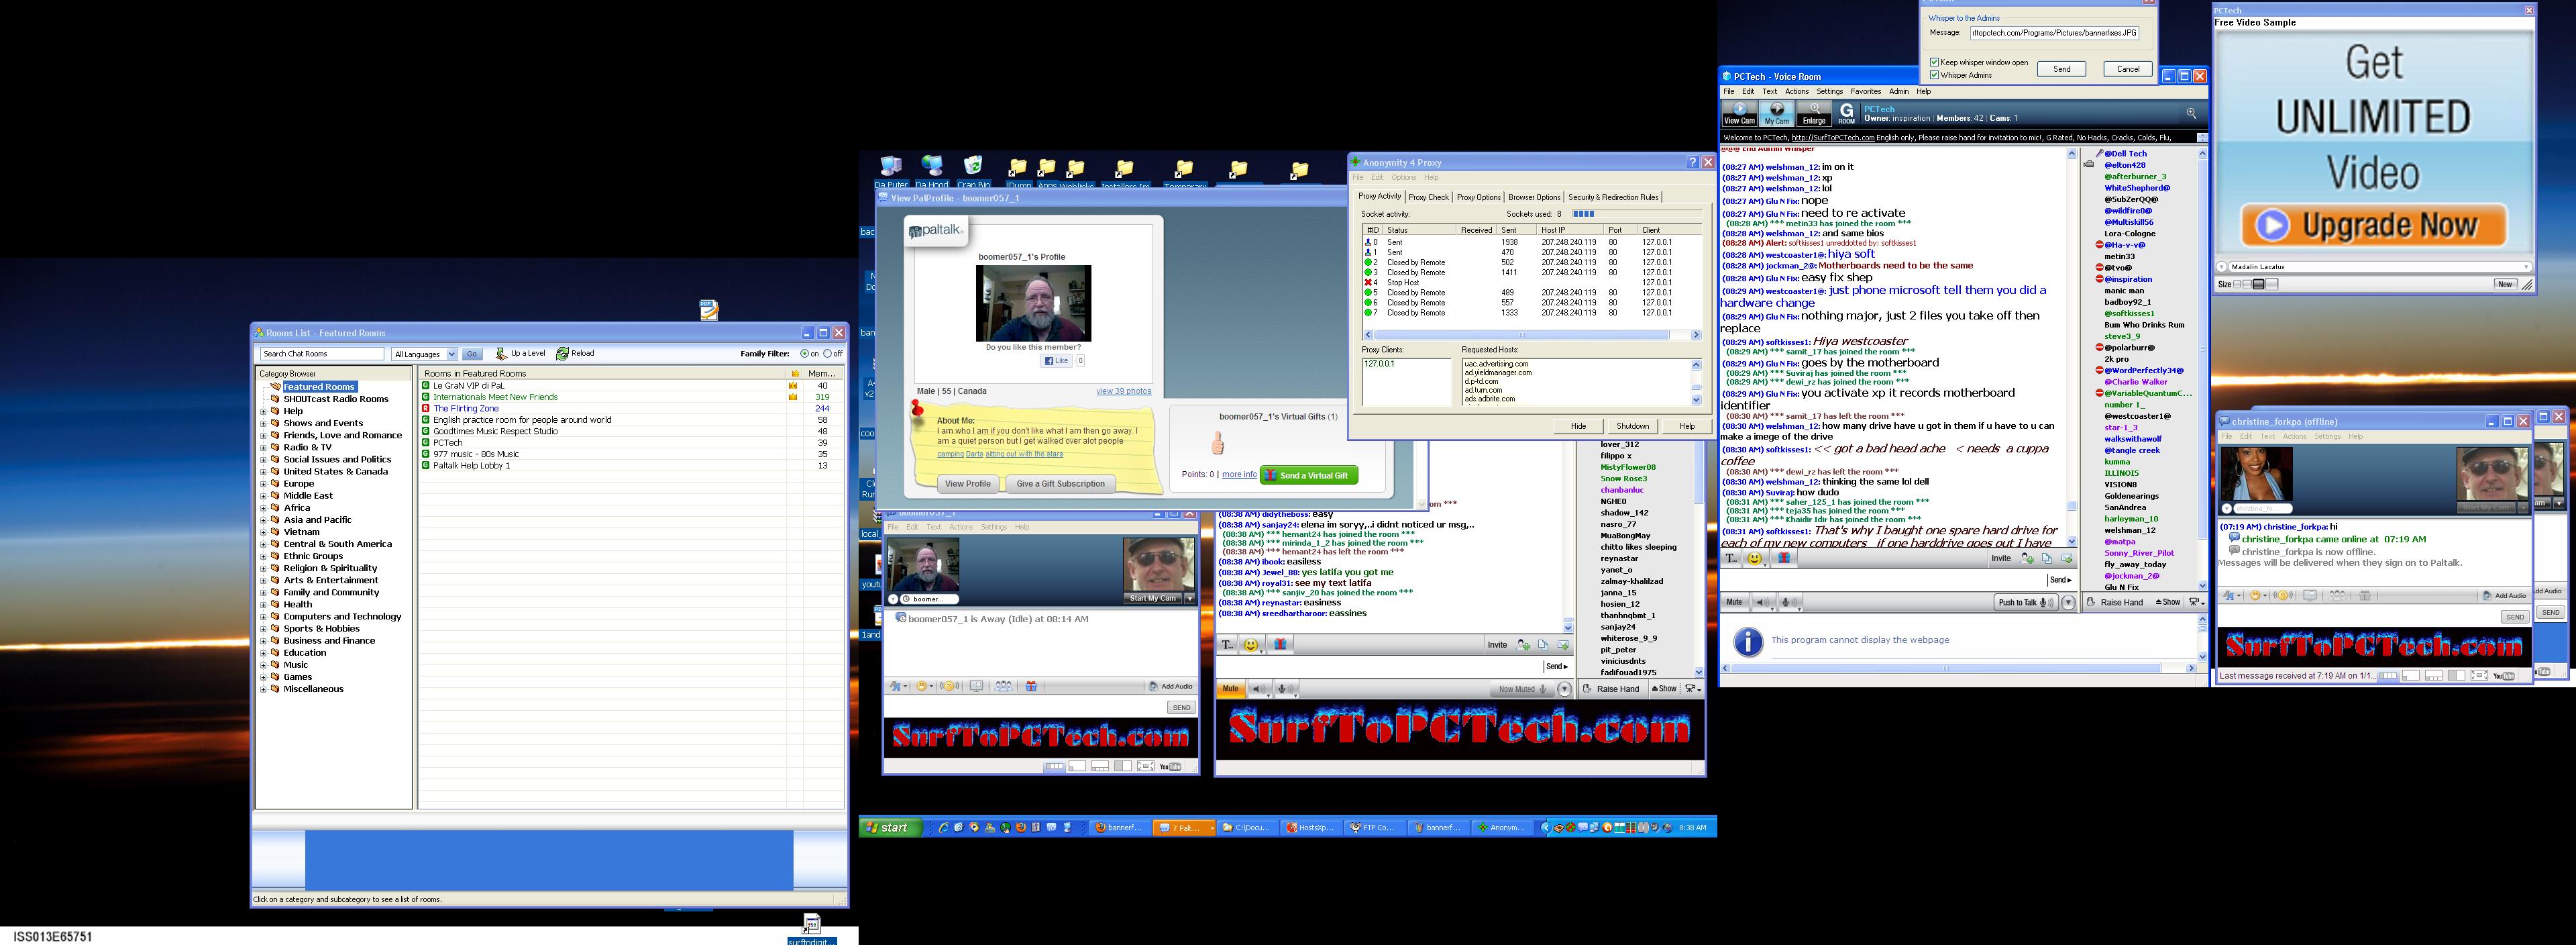Open Actions menu in PCTech Voice Room
The width and height of the screenshot is (2576, 945).
pos(1797,91)
